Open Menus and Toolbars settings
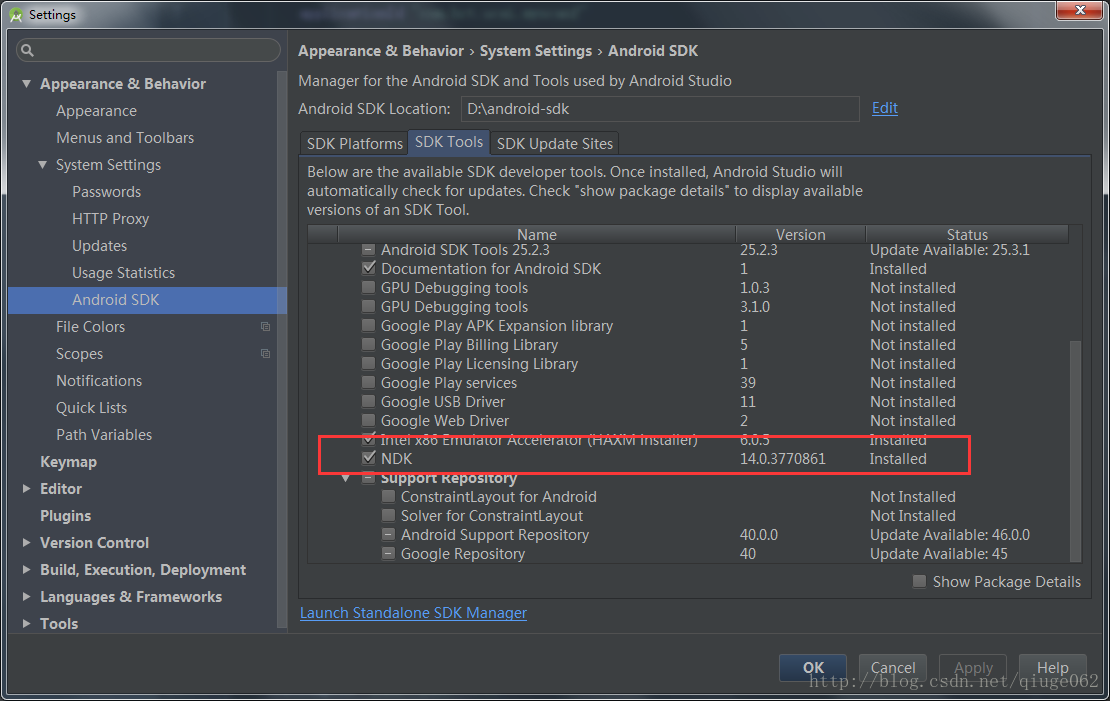 (125, 137)
